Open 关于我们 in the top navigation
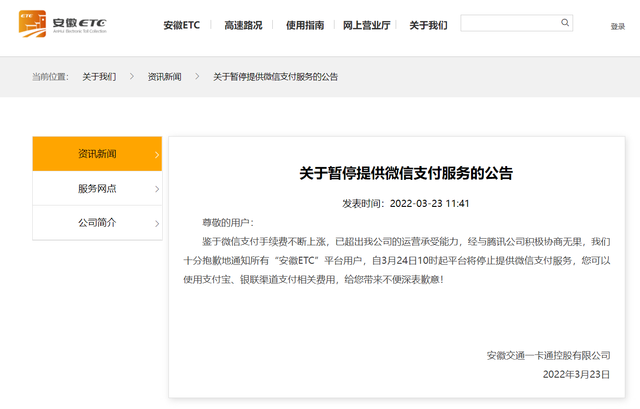 [x=428, y=25]
